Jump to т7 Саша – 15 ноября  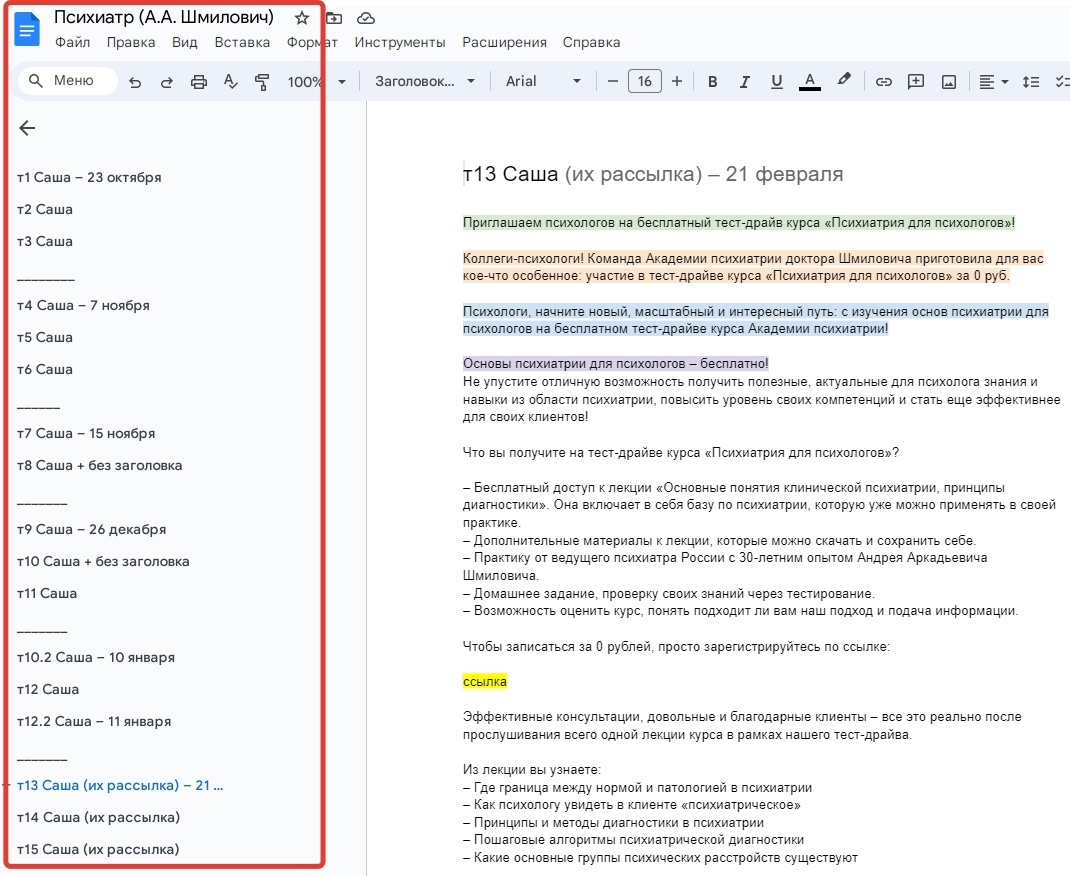click(x=86, y=434)
